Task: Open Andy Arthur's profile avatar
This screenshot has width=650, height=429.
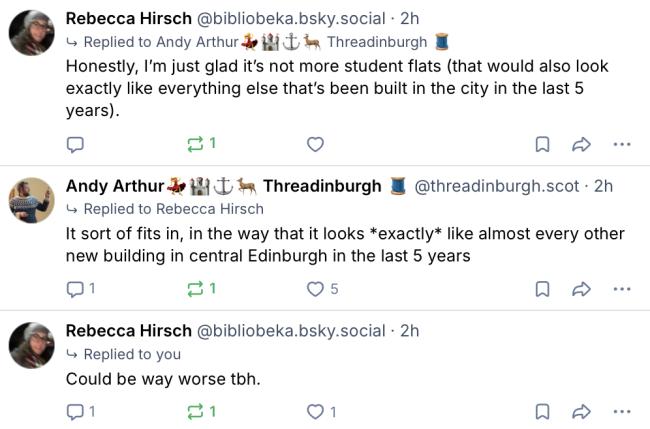Action: pos(31,200)
